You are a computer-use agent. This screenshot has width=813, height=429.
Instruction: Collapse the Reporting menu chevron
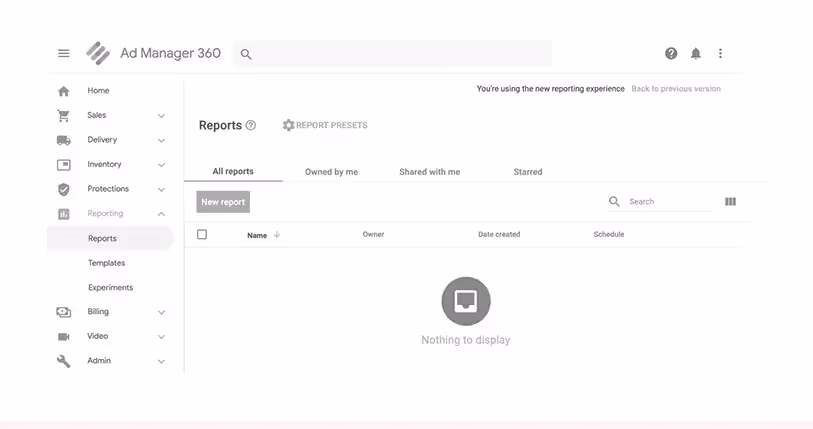point(161,214)
